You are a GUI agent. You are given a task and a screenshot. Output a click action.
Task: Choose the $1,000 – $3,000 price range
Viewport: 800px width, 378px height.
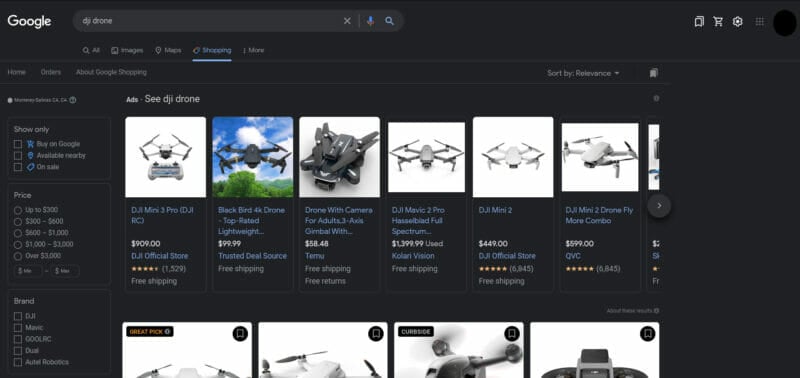18,244
